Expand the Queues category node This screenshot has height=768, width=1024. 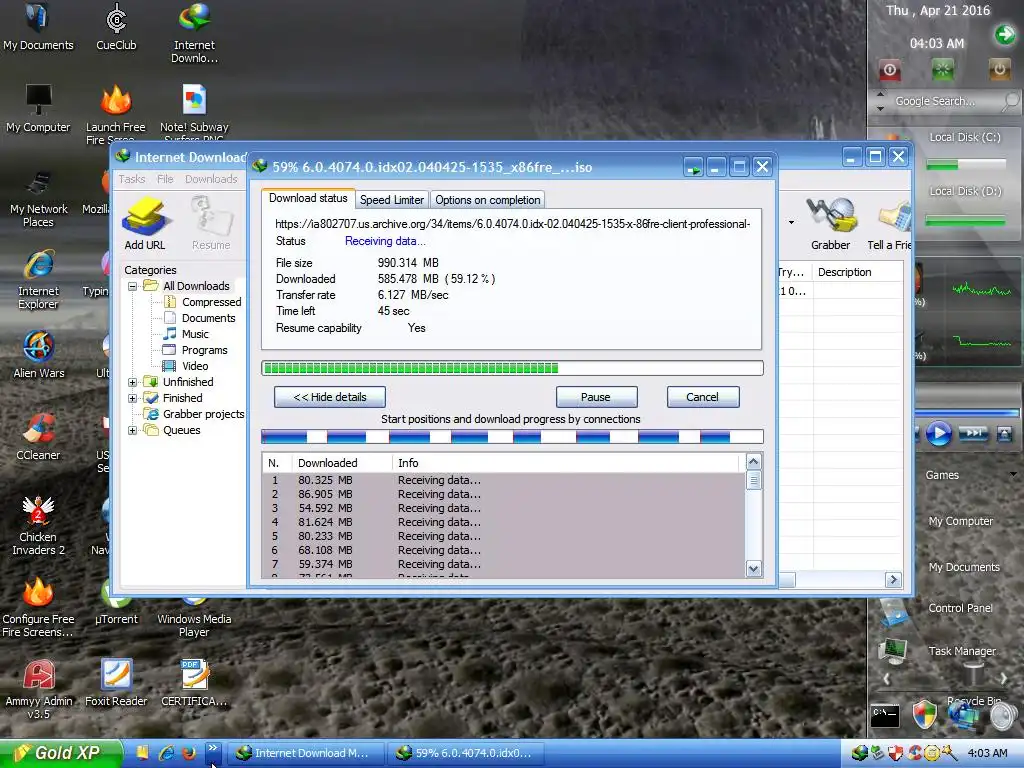[133, 430]
